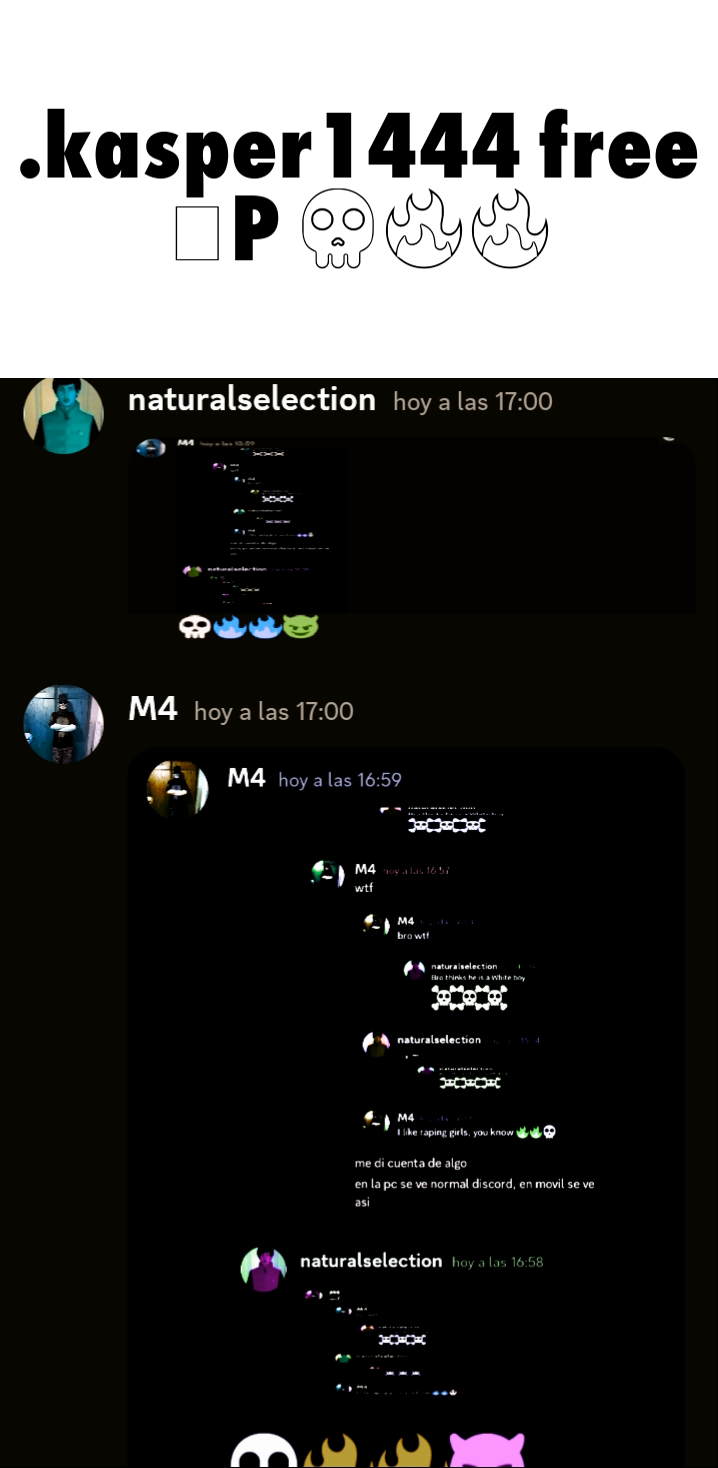Select the first blue fire emoji
The width and height of the screenshot is (718, 1468).
click(229, 628)
